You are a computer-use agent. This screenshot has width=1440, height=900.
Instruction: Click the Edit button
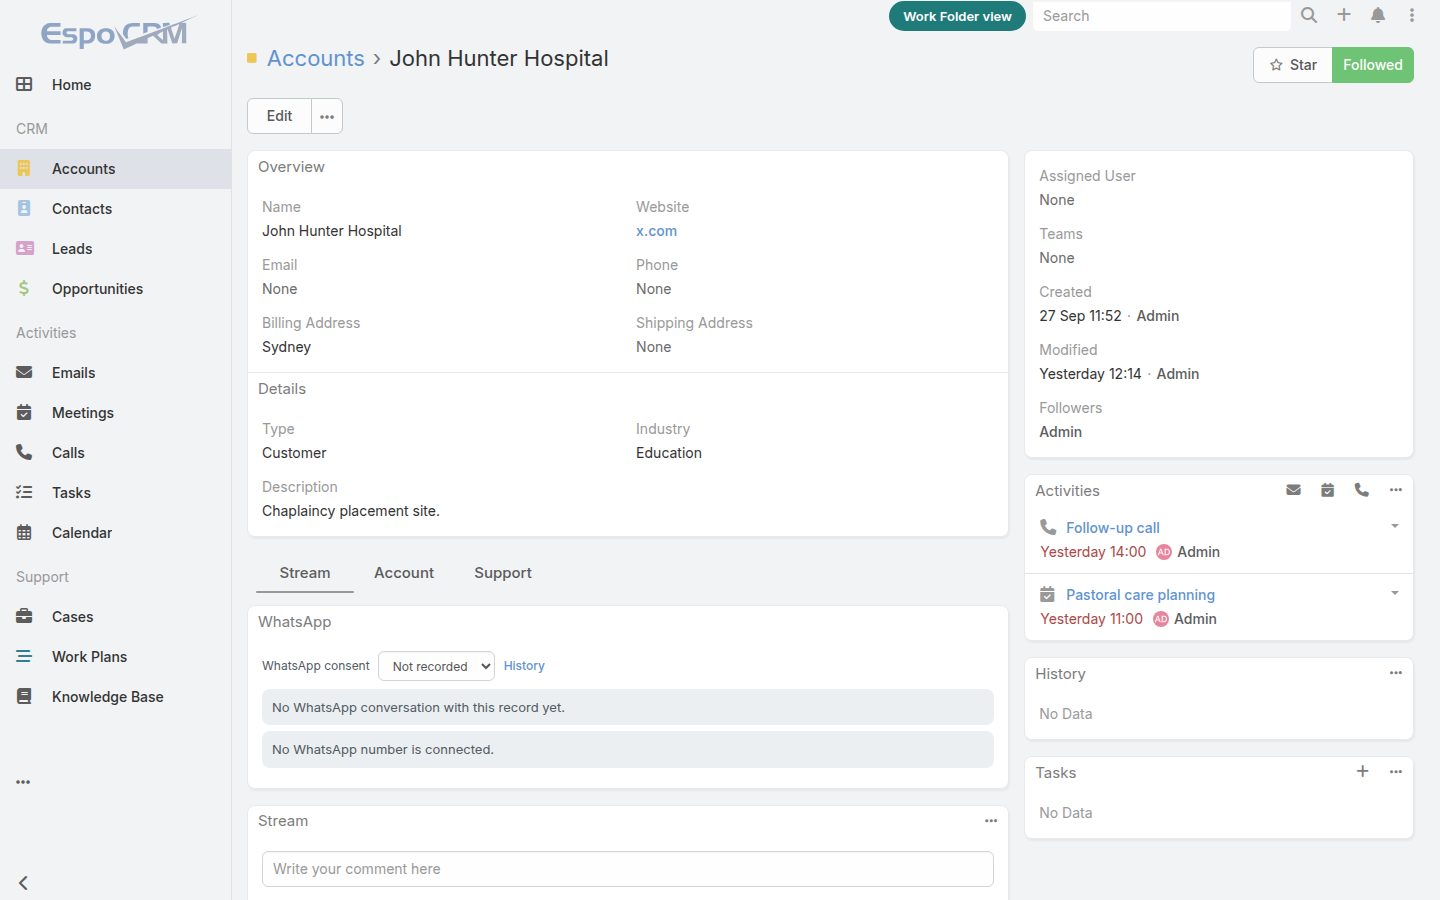[279, 116]
